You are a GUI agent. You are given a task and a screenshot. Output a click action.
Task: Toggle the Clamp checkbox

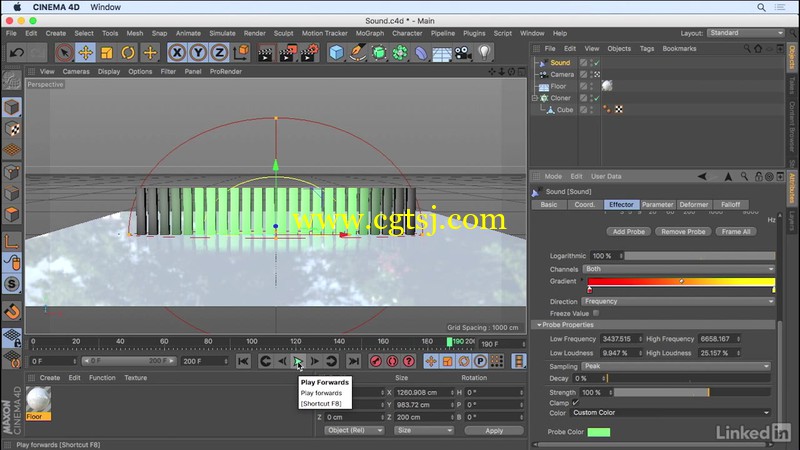coord(576,403)
